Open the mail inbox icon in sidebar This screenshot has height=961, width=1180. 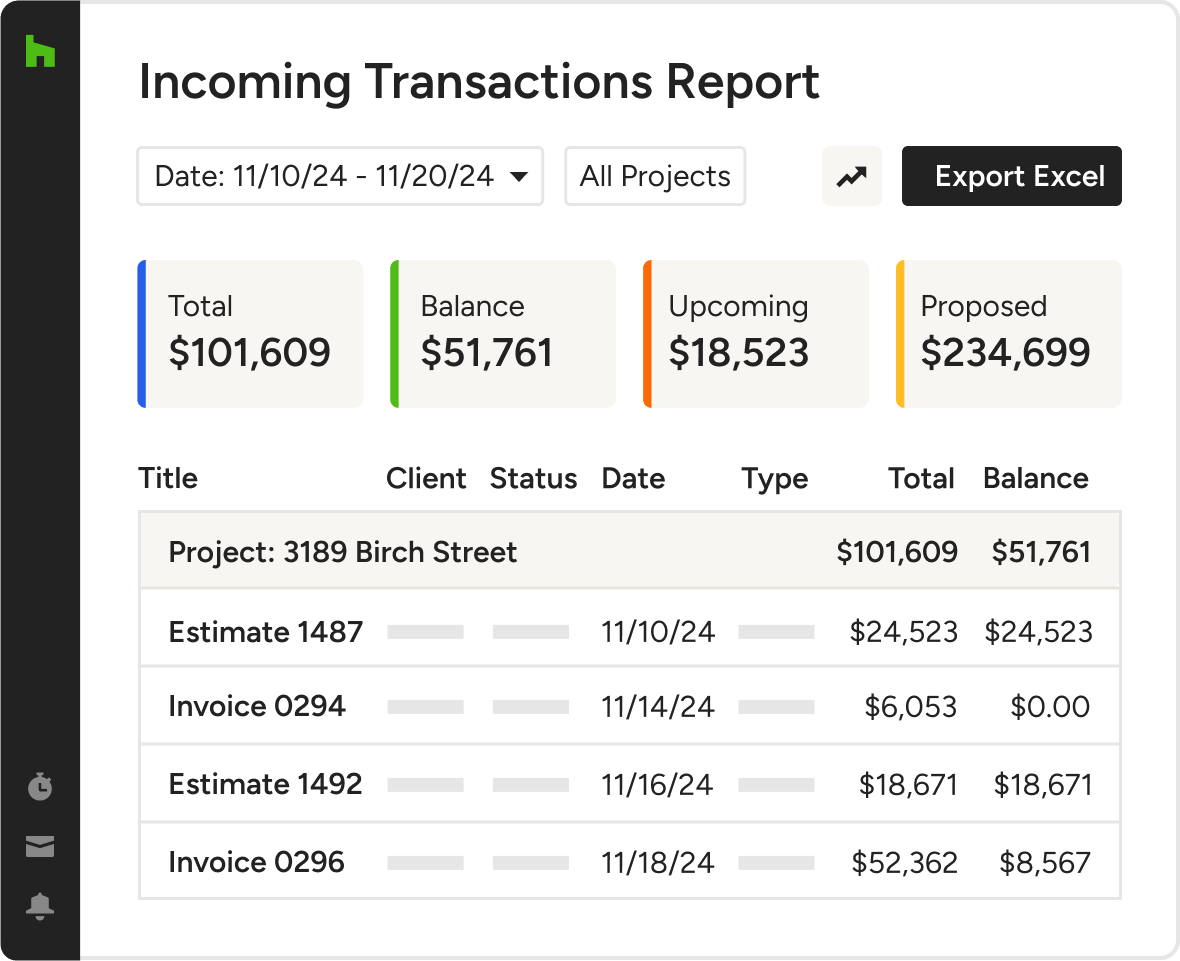coord(40,847)
